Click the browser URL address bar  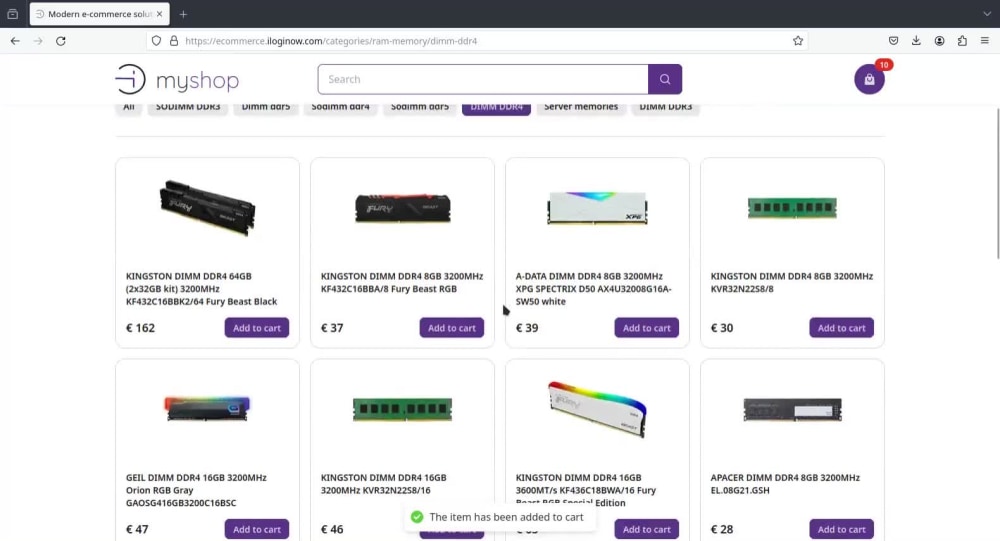pos(478,41)
